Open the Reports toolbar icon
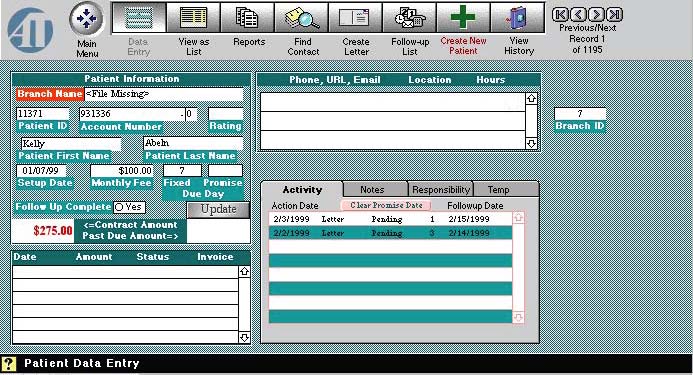Screen dimensions: 693x375 click(247, 18)
